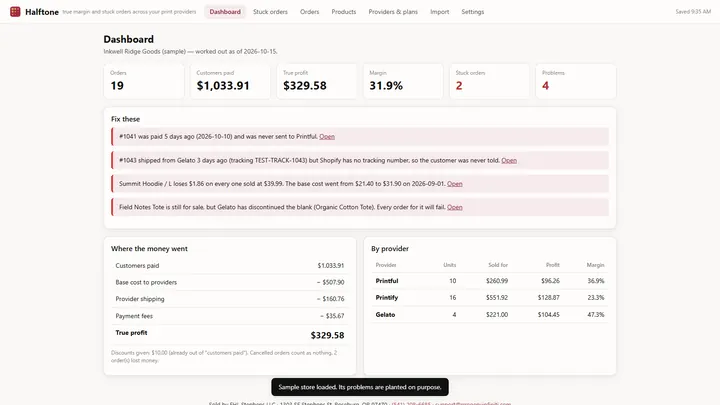720x405 pixels.
Task: Switch to the Orders tab
Action: coord(309,12)
